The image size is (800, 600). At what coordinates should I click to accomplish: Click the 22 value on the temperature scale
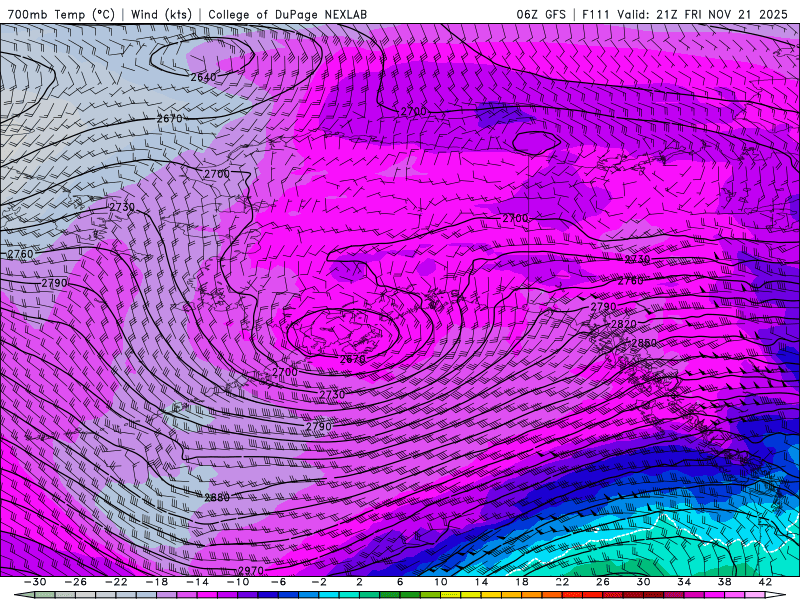coord(562,582)
